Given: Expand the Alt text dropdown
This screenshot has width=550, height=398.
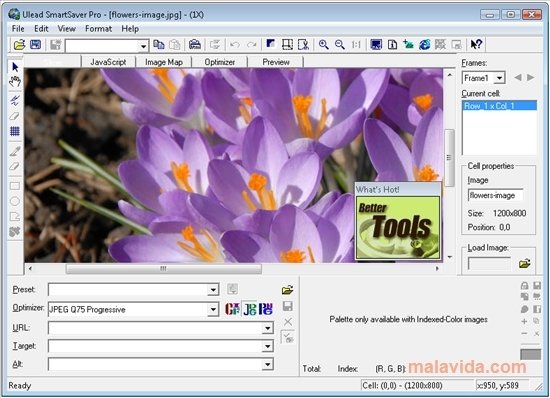Looking at the screenshot, I should pos(267,365).
